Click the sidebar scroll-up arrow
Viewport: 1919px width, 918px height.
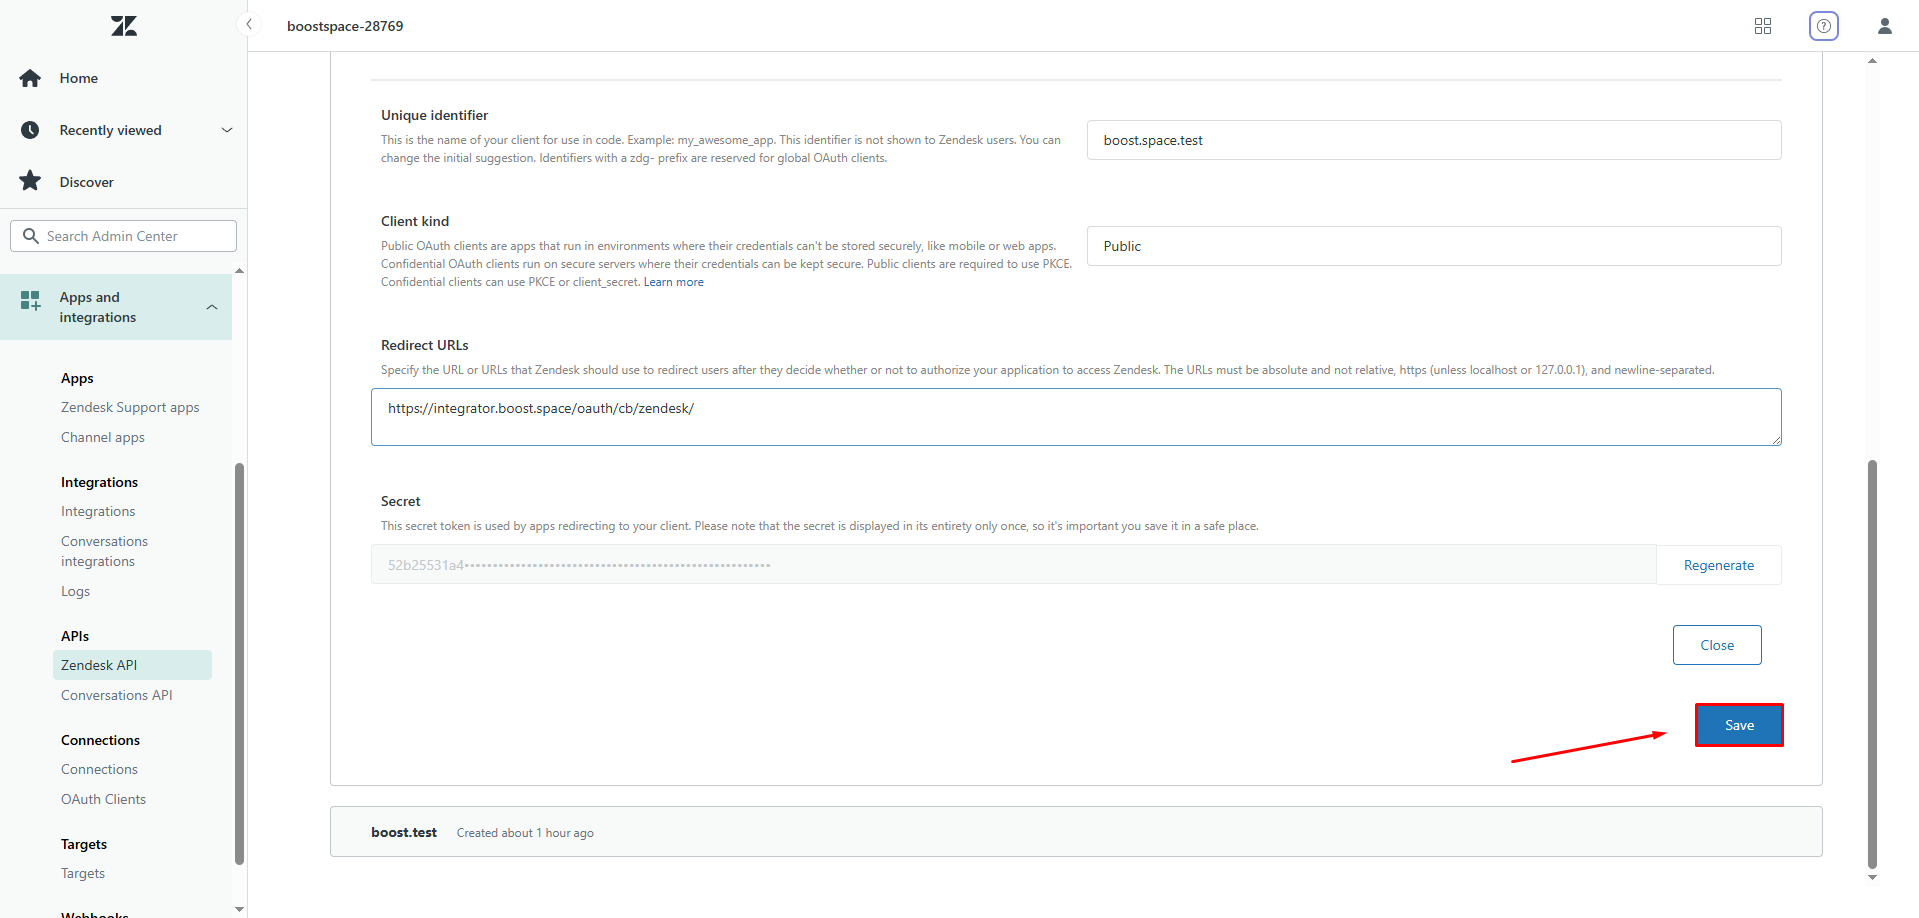tap(239, 271)
